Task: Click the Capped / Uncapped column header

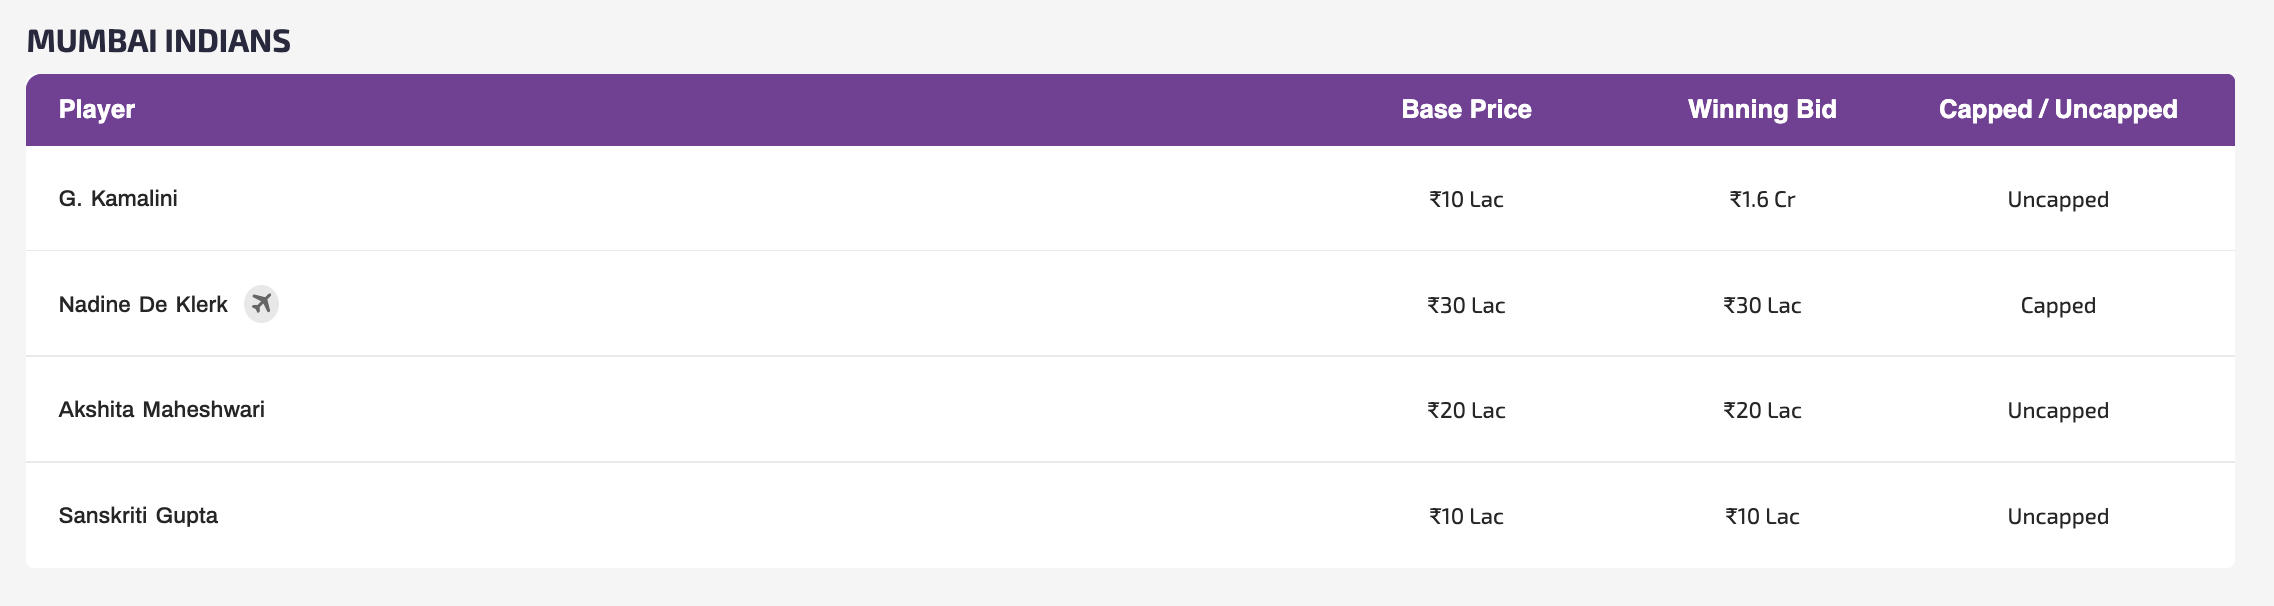Action: 2058,109
